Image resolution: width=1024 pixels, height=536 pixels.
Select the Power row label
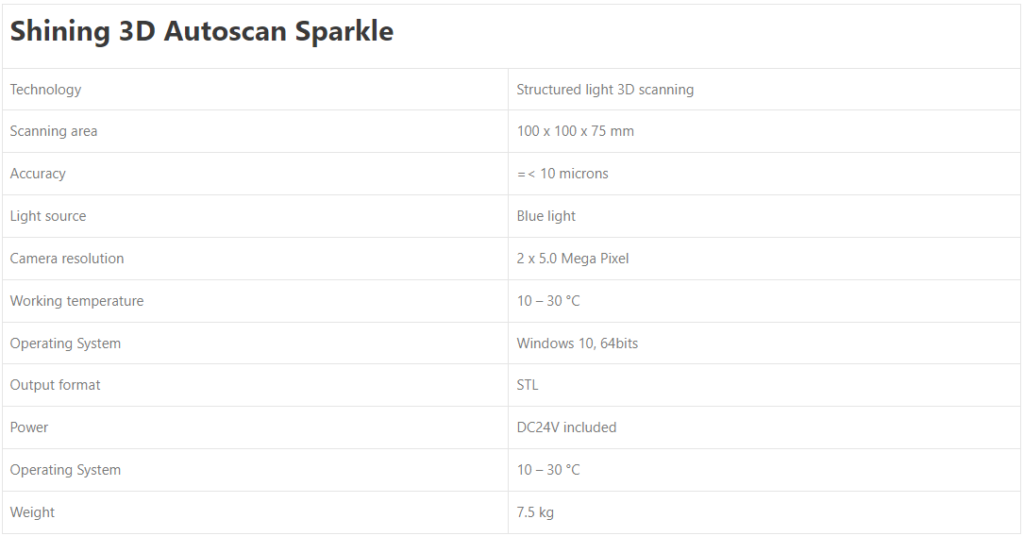tap(29, 428)
